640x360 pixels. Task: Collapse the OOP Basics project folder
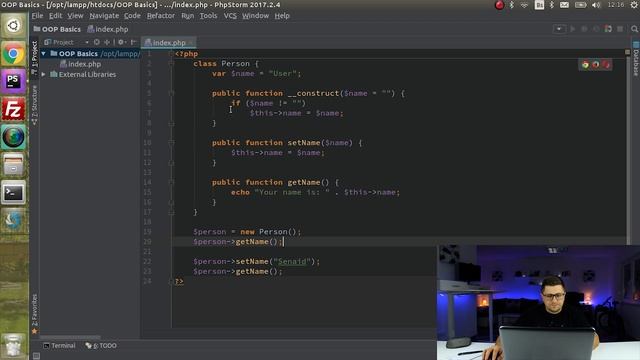click(x=43, y=53)
